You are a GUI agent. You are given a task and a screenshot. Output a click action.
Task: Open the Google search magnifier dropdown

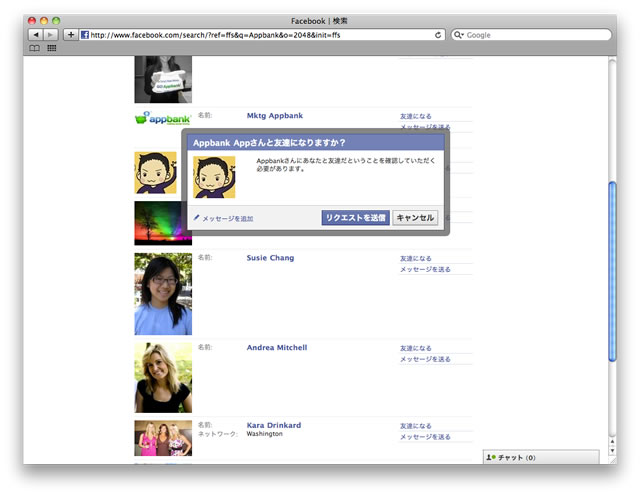click(x=459, y=35)
